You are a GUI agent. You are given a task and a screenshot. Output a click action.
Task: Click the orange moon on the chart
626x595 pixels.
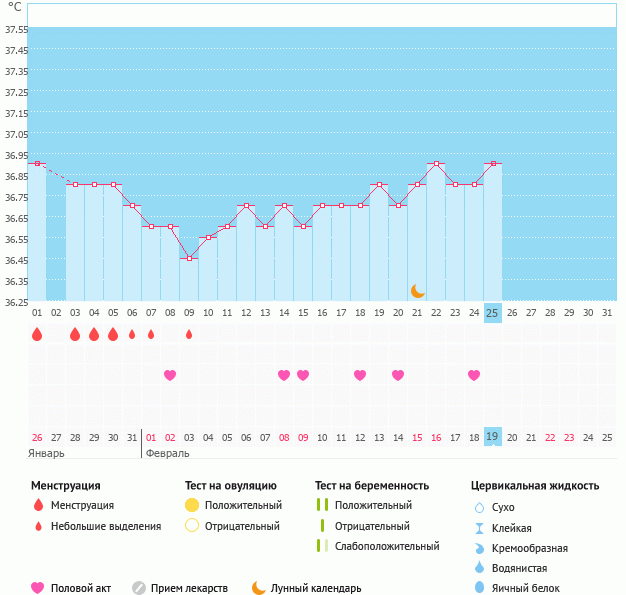(x=418, y=291)
